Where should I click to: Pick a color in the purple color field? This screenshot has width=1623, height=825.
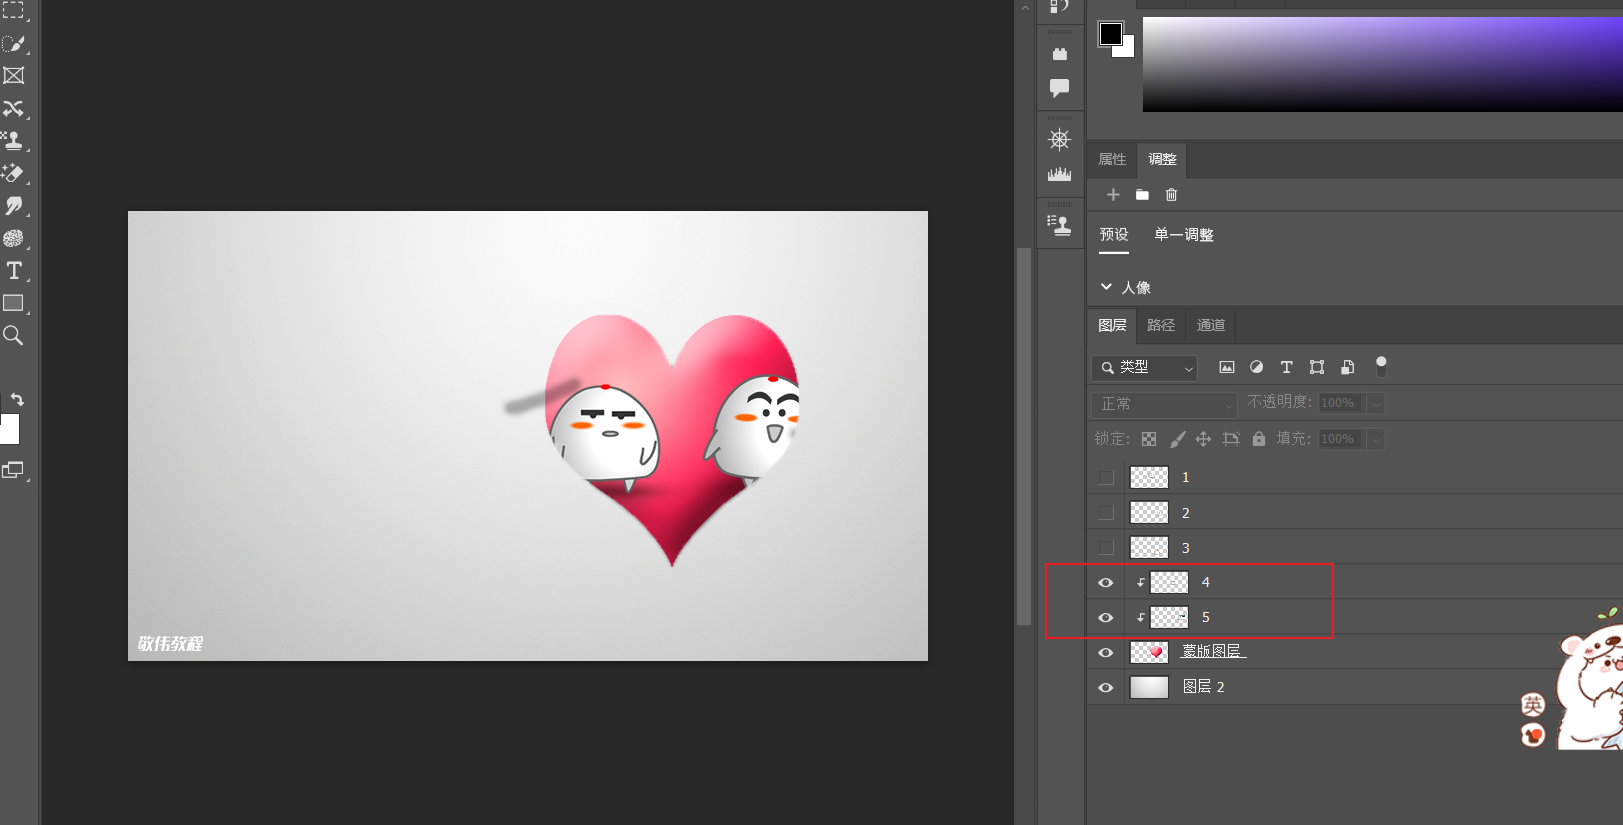point(1382,64)
